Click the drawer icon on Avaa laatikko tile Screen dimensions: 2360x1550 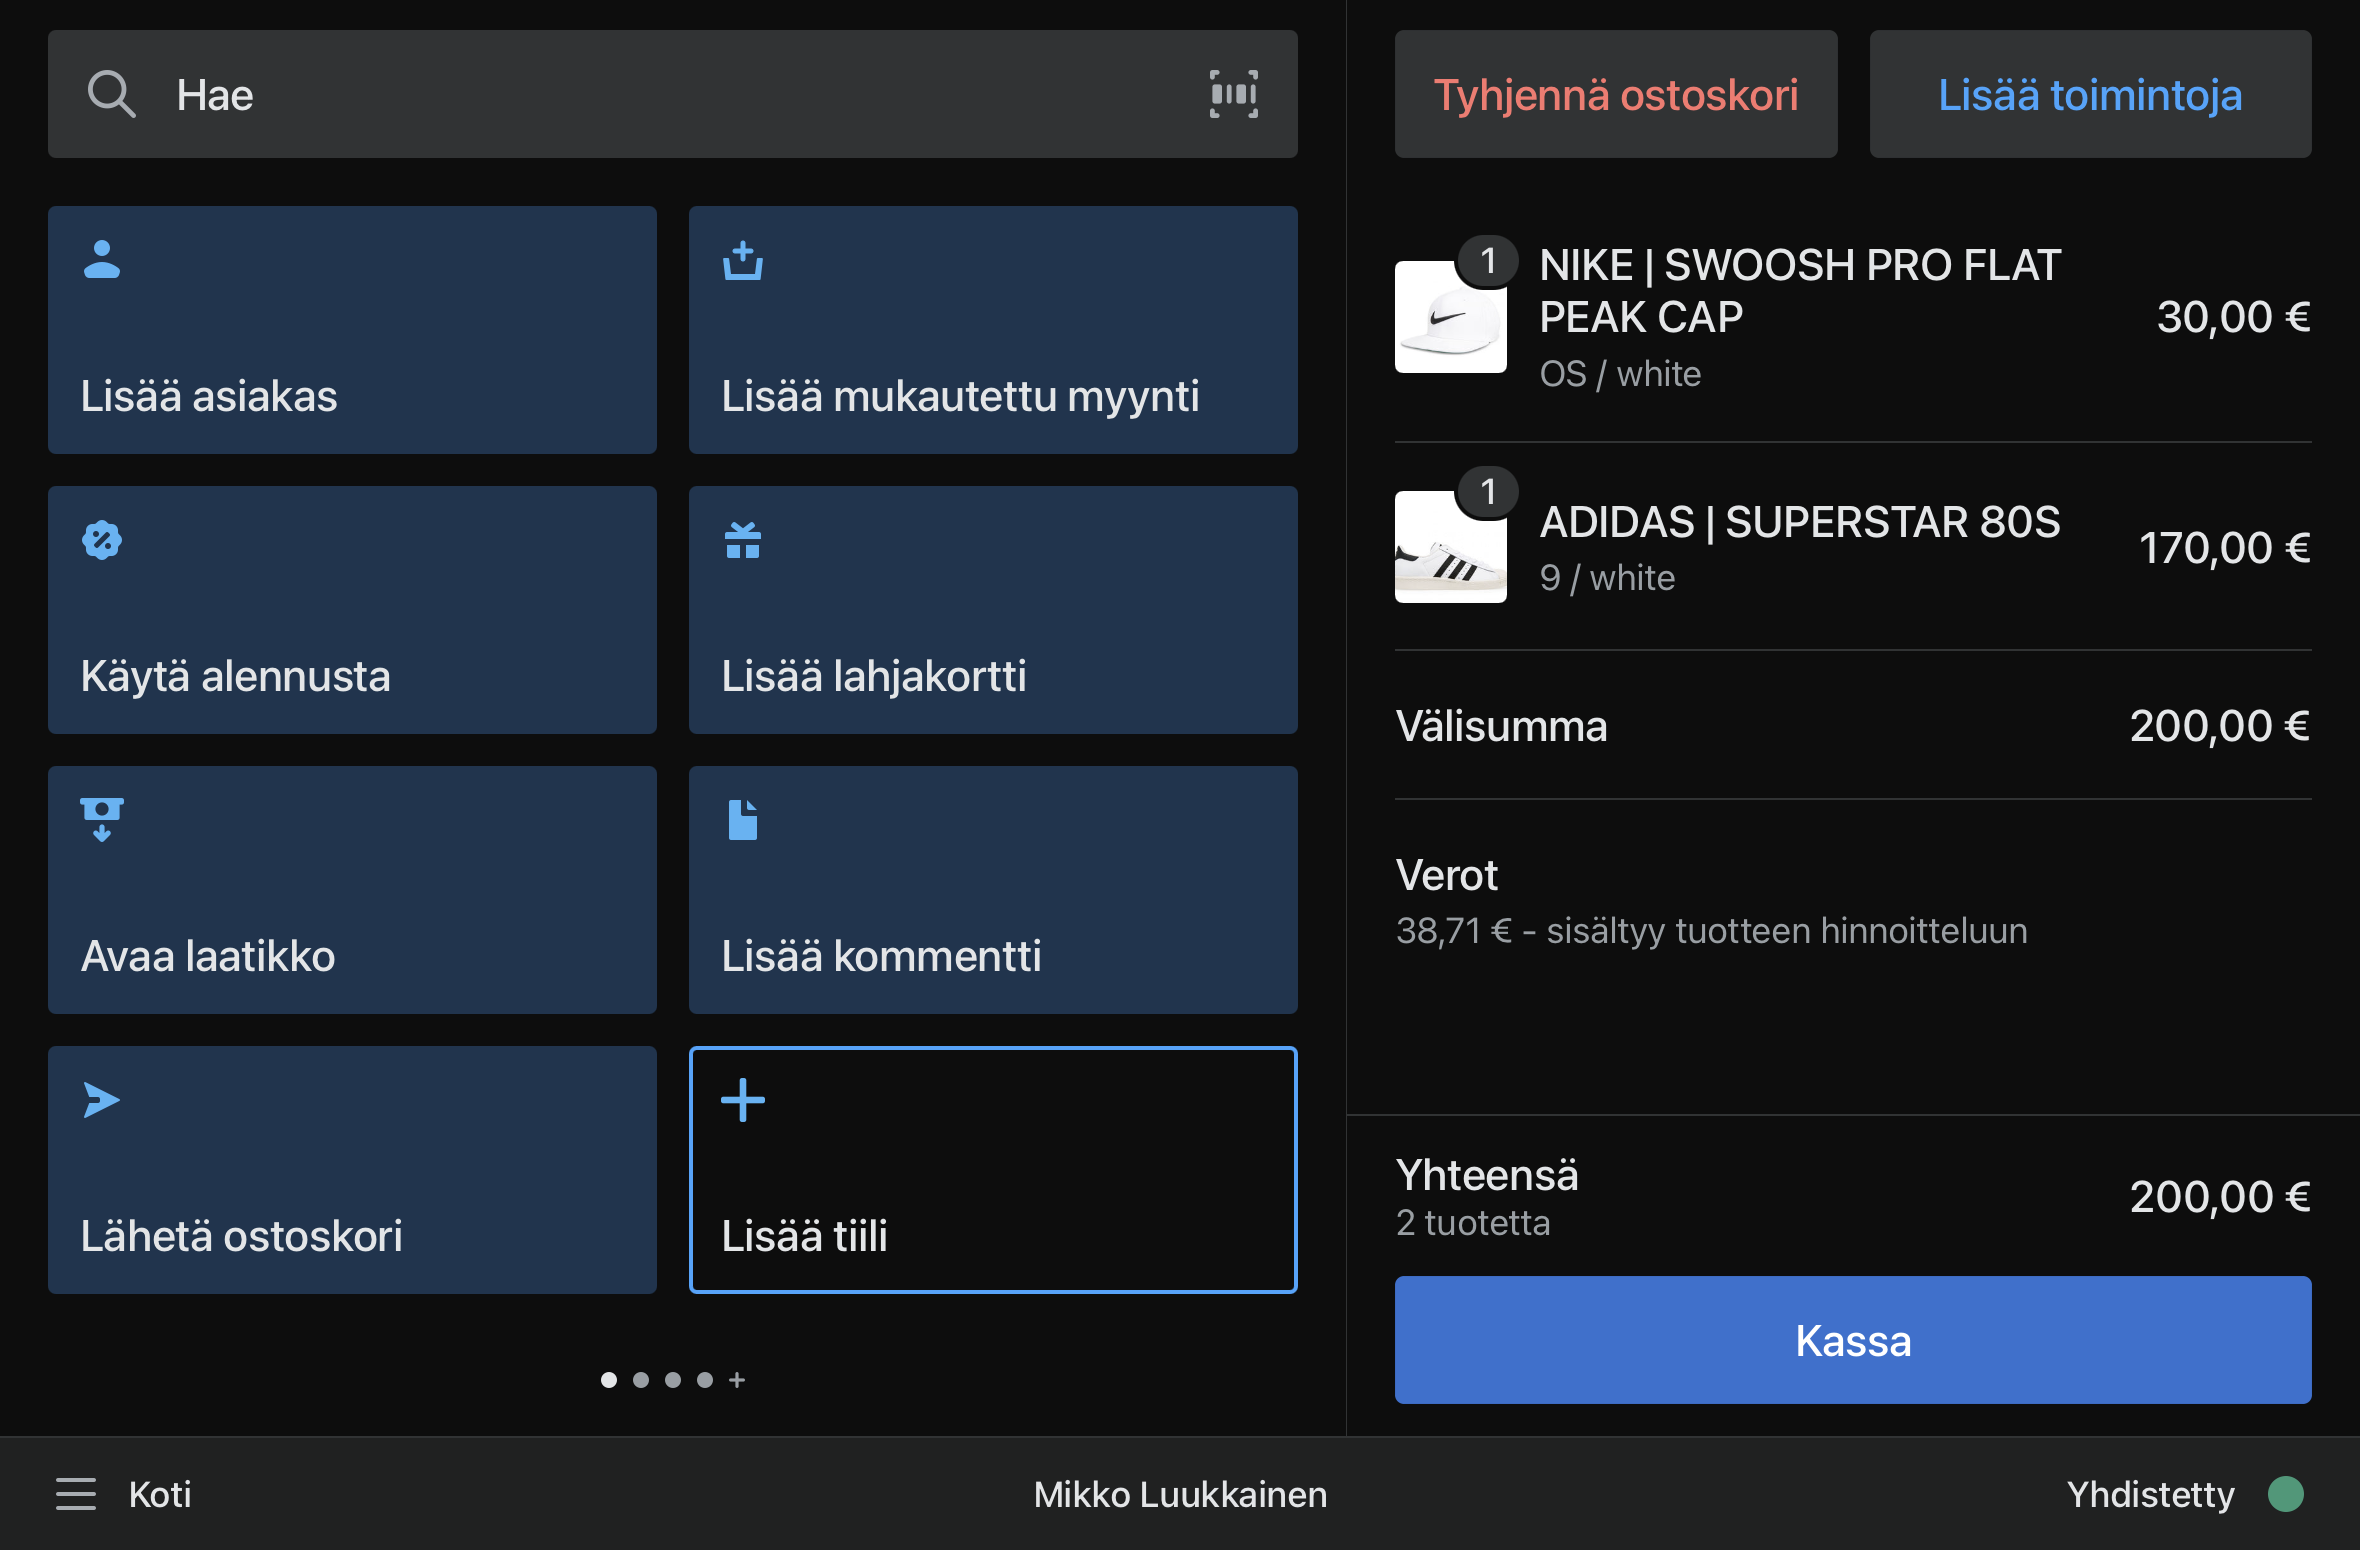click(102, 819)
